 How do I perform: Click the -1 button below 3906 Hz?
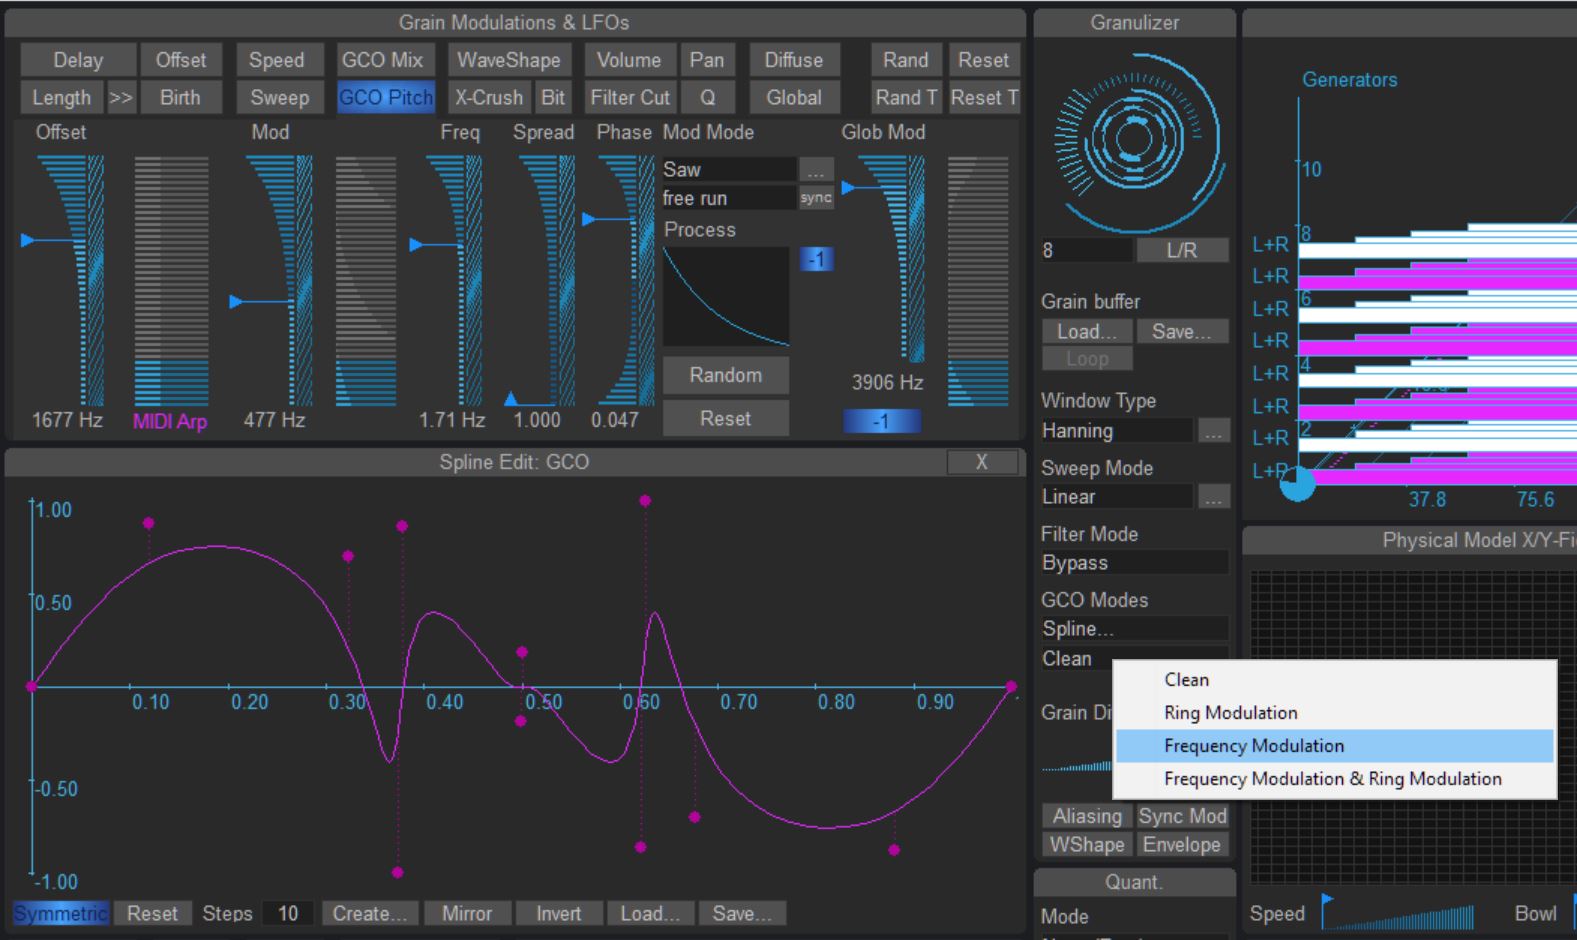(x=881, y=421)
